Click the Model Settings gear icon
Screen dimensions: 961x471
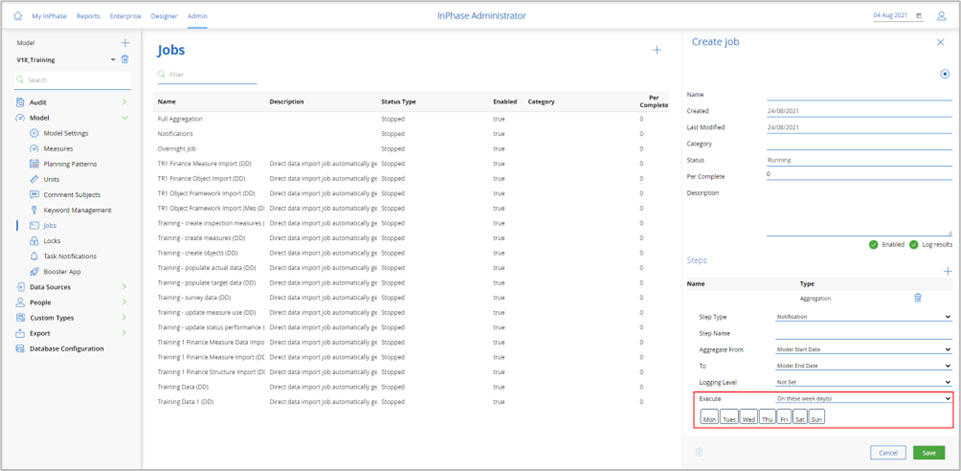[x=34, y=133]
